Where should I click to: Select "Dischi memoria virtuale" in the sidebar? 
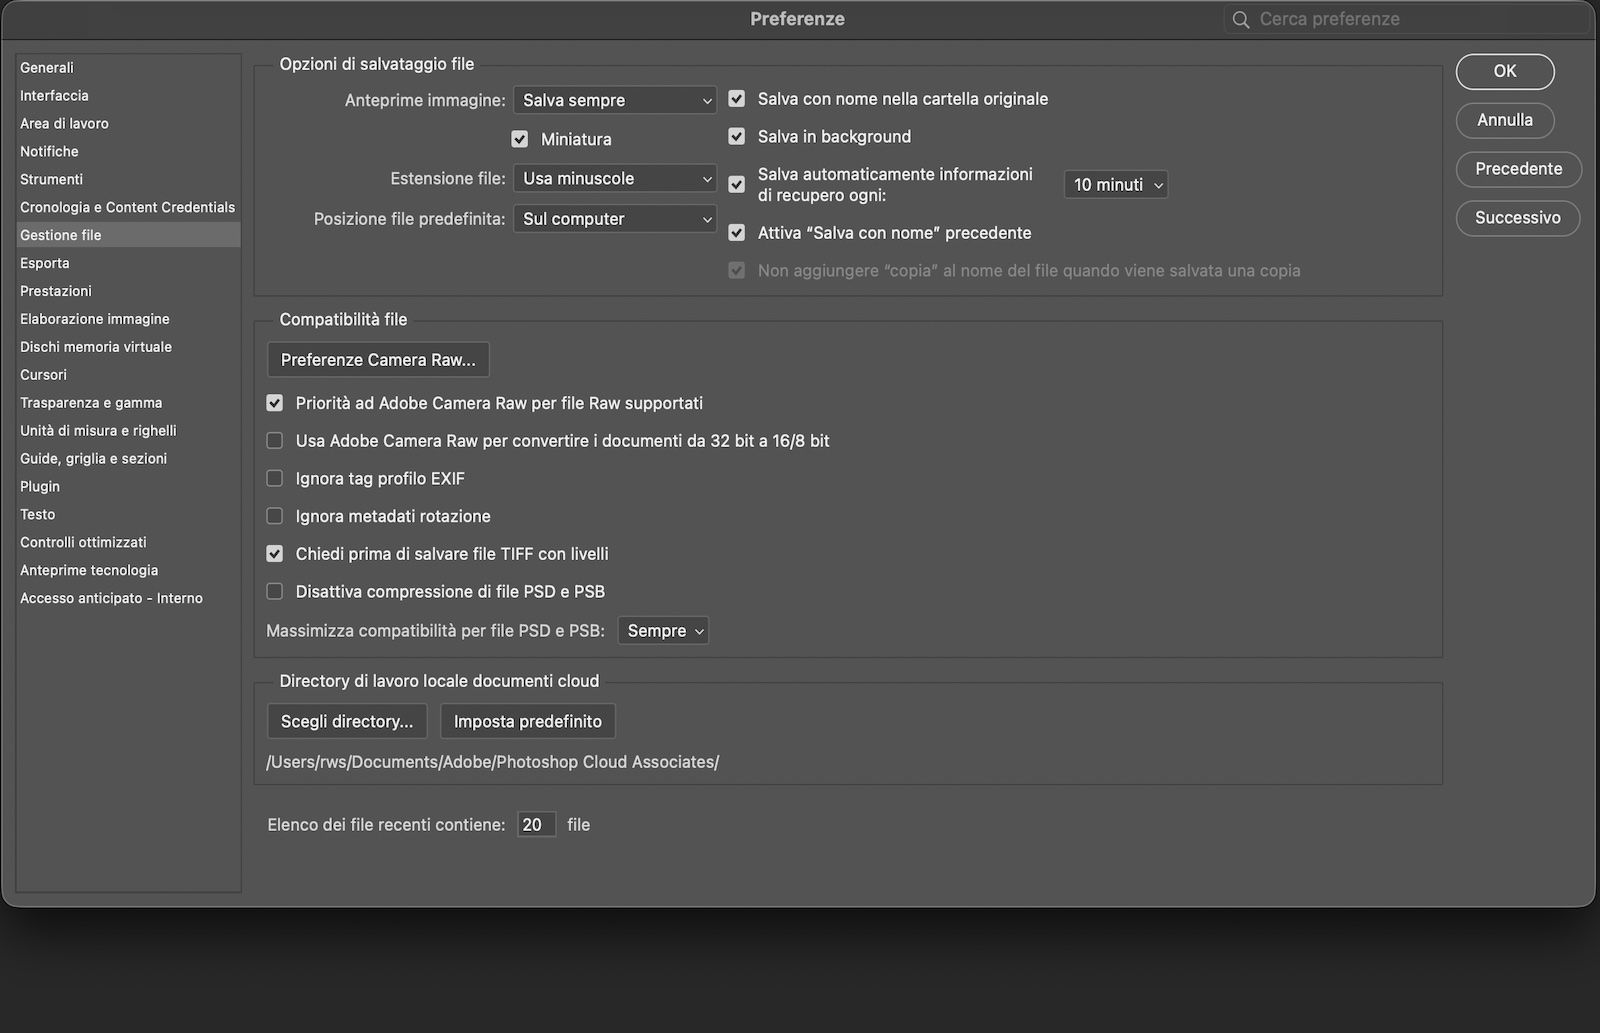(95, 346)
